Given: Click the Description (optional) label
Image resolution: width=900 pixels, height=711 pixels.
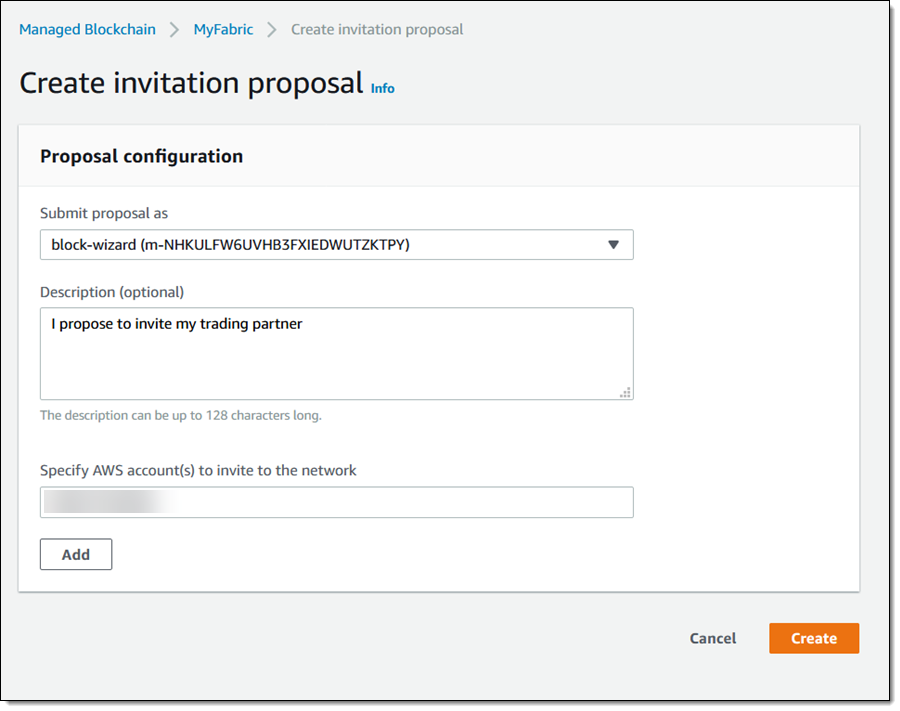Looking at the screenshot, I should coord(112,292).
